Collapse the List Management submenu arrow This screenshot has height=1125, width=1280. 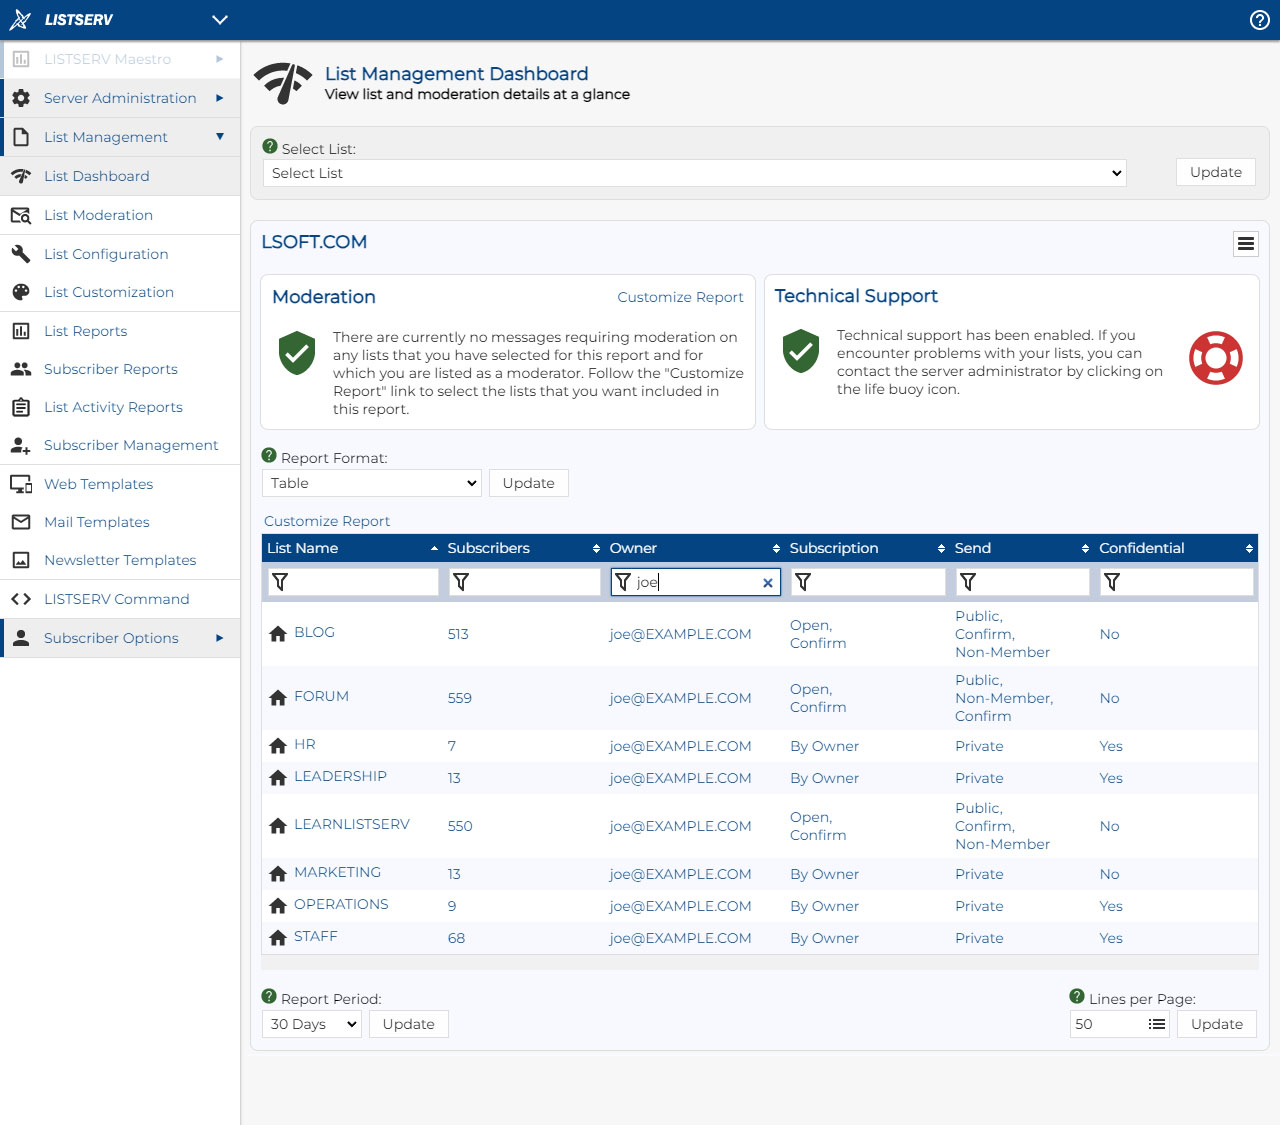point(220,137)
